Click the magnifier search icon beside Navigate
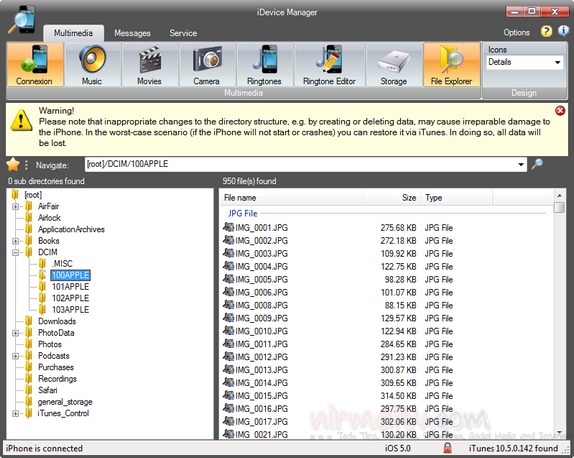This screenshot has width=574, height=458. click(x=537, y=164)
